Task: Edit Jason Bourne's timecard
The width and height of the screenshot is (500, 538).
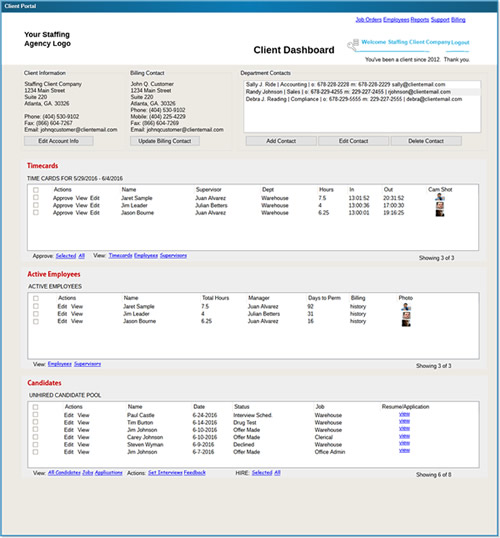Action: [x=95, y=213]
